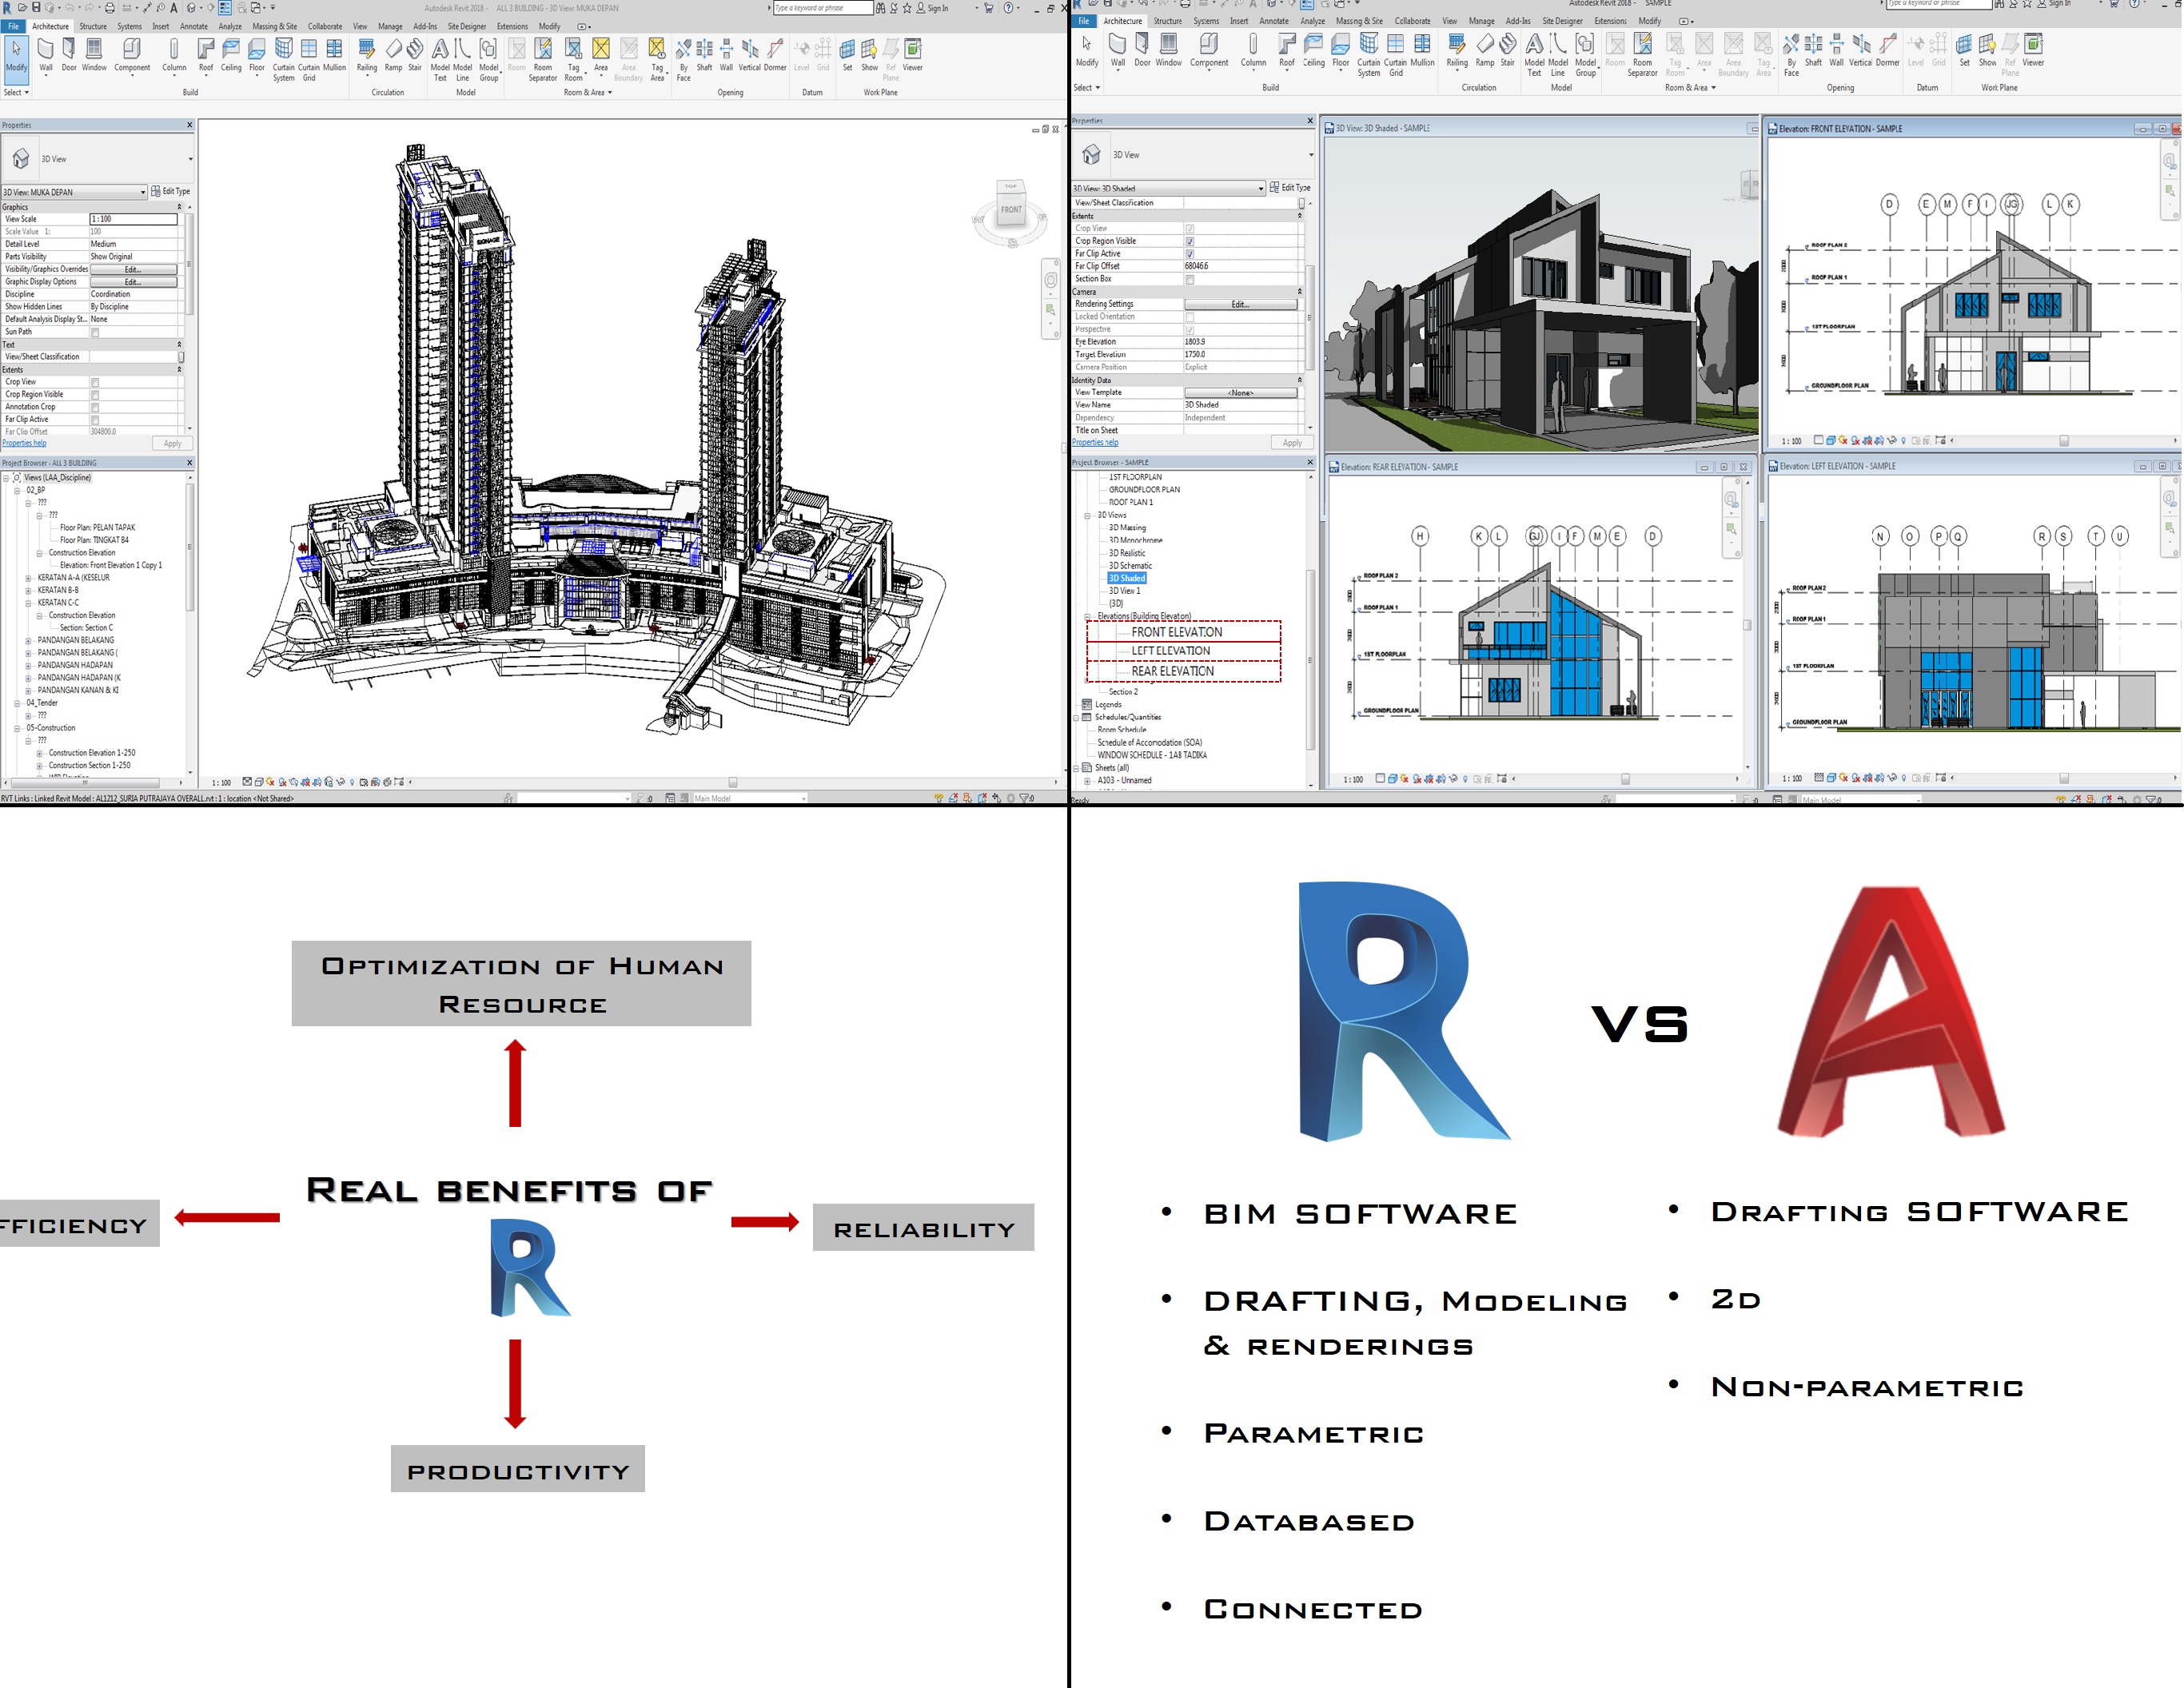Click the Ramp tool in the right Revit ribbon
This screenshot has width=2184, height=1688.
coord(1485,50)
